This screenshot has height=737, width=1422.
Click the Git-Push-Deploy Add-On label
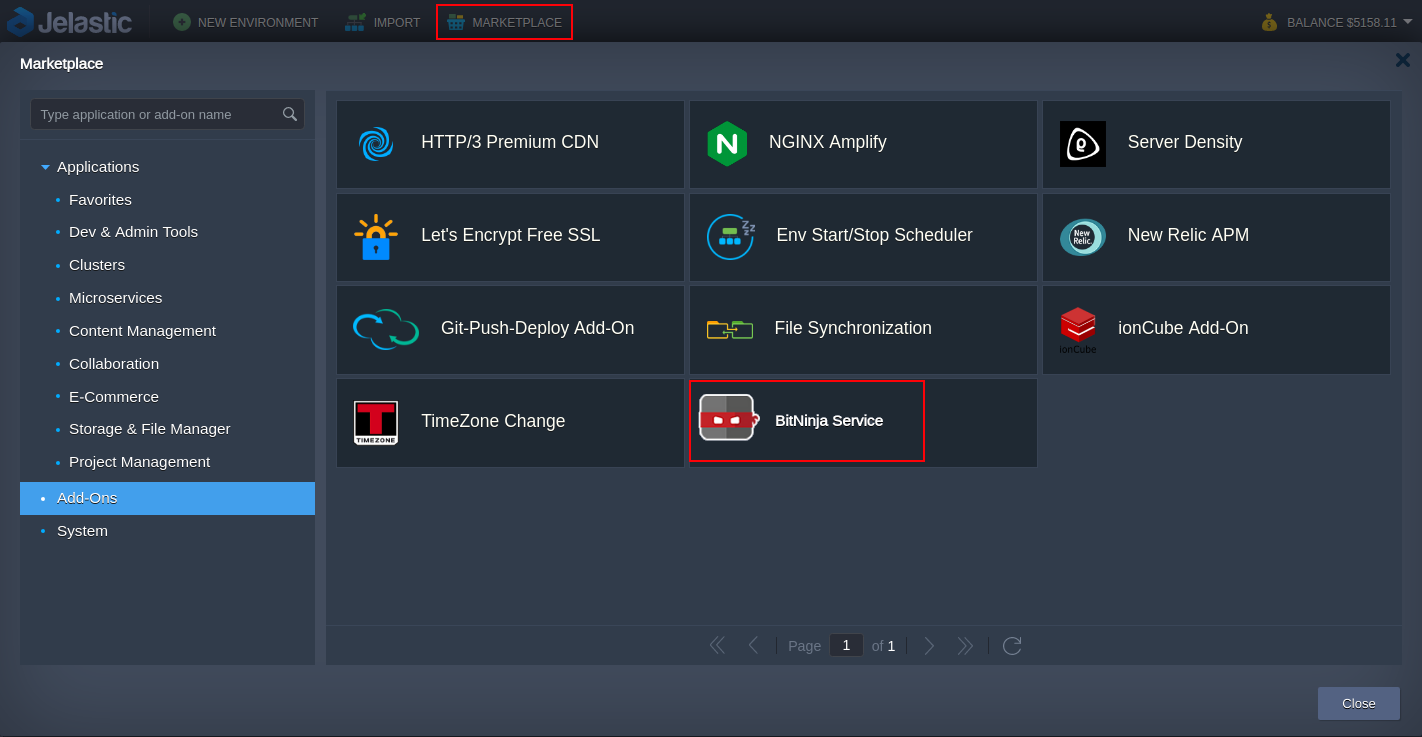click(x=537, y=328)
